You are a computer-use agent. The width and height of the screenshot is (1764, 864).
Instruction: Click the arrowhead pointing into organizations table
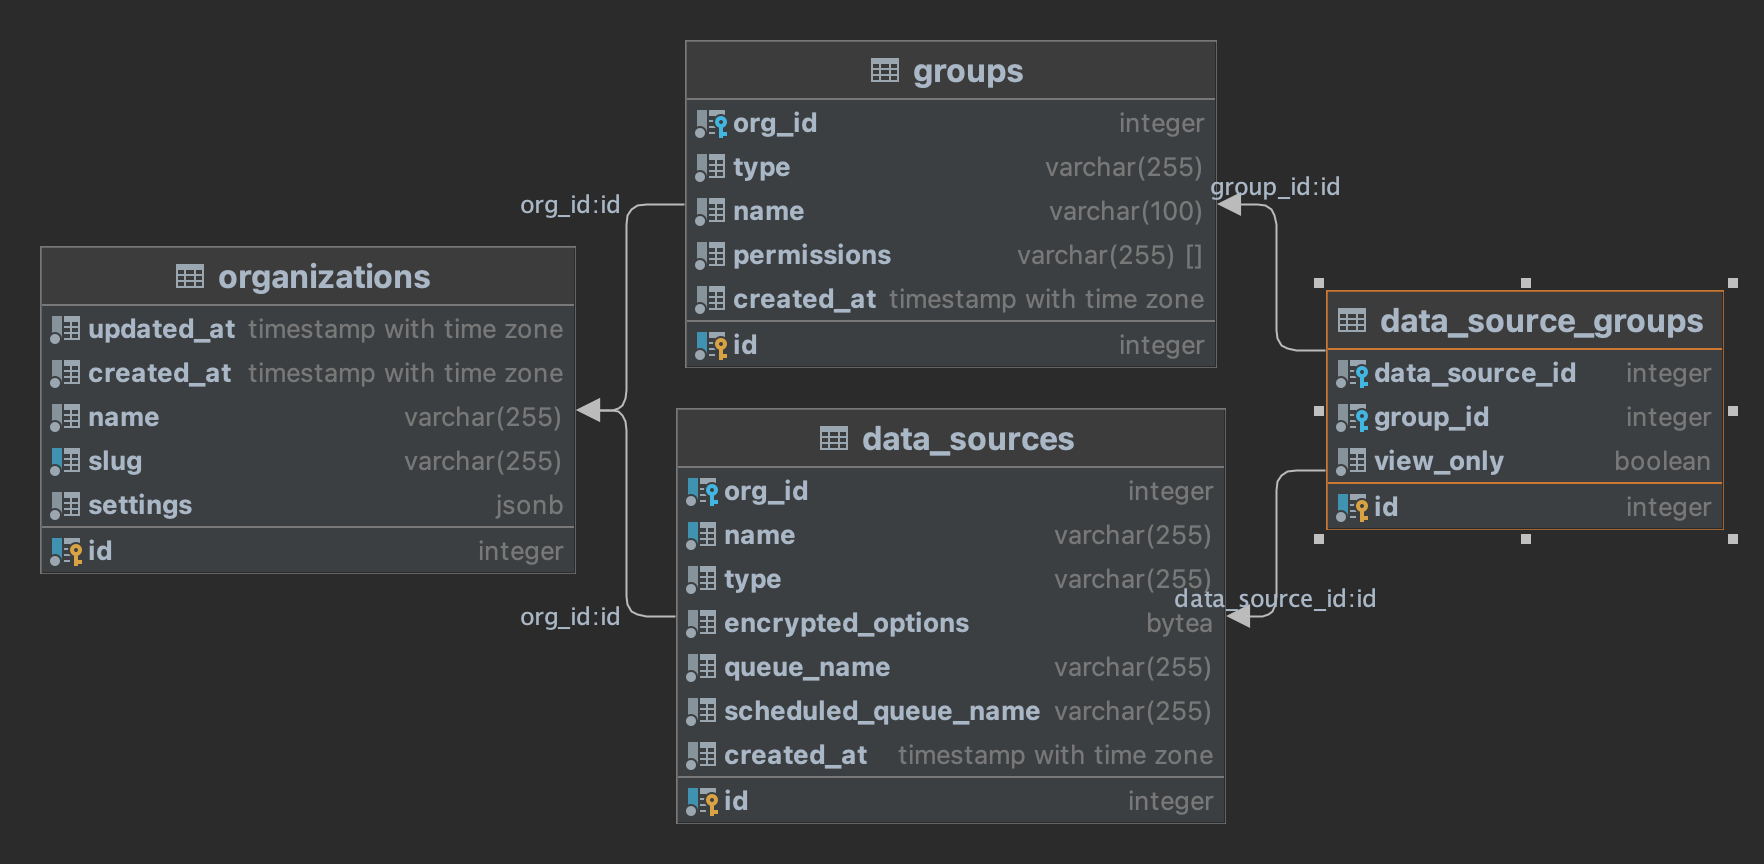click(589, 410)
